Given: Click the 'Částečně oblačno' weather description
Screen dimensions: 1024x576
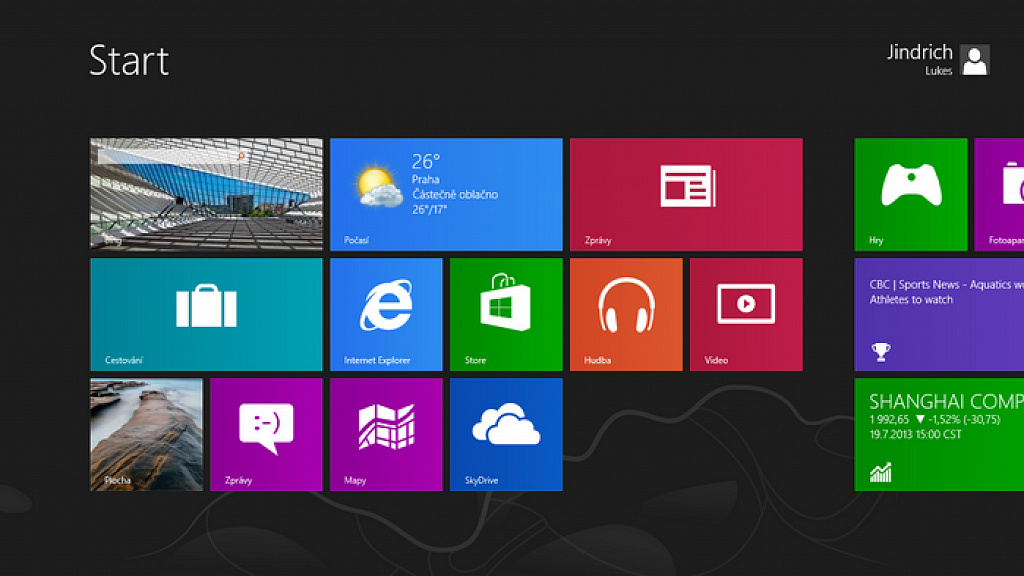Looking at the screenshot, I should [x=455, y=195].
